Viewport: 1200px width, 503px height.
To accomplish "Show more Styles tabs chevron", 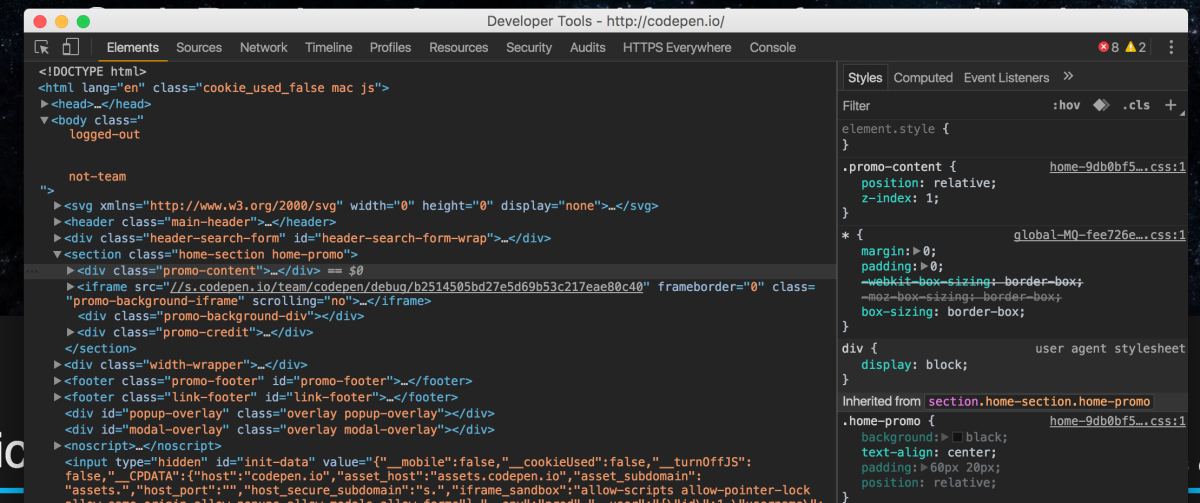I will pos(1068,77).
